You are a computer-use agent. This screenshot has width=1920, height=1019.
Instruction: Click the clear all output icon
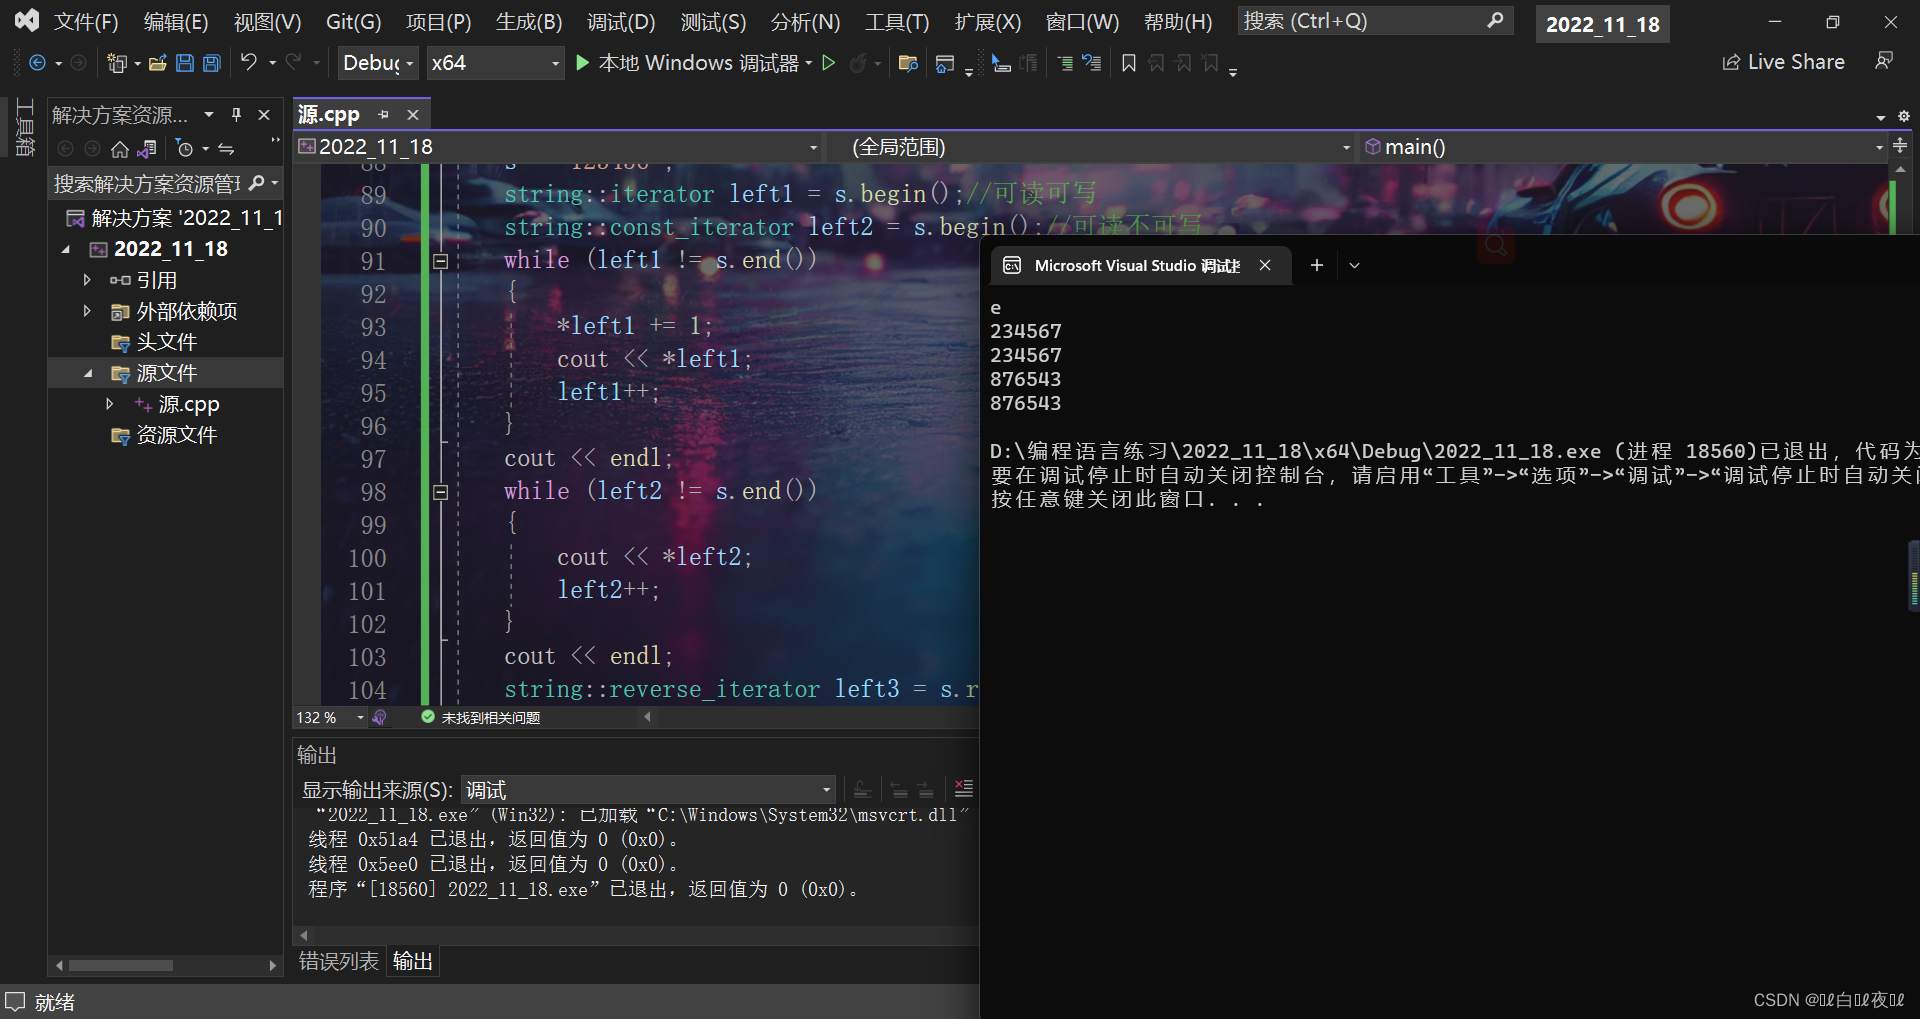[963, 789]
